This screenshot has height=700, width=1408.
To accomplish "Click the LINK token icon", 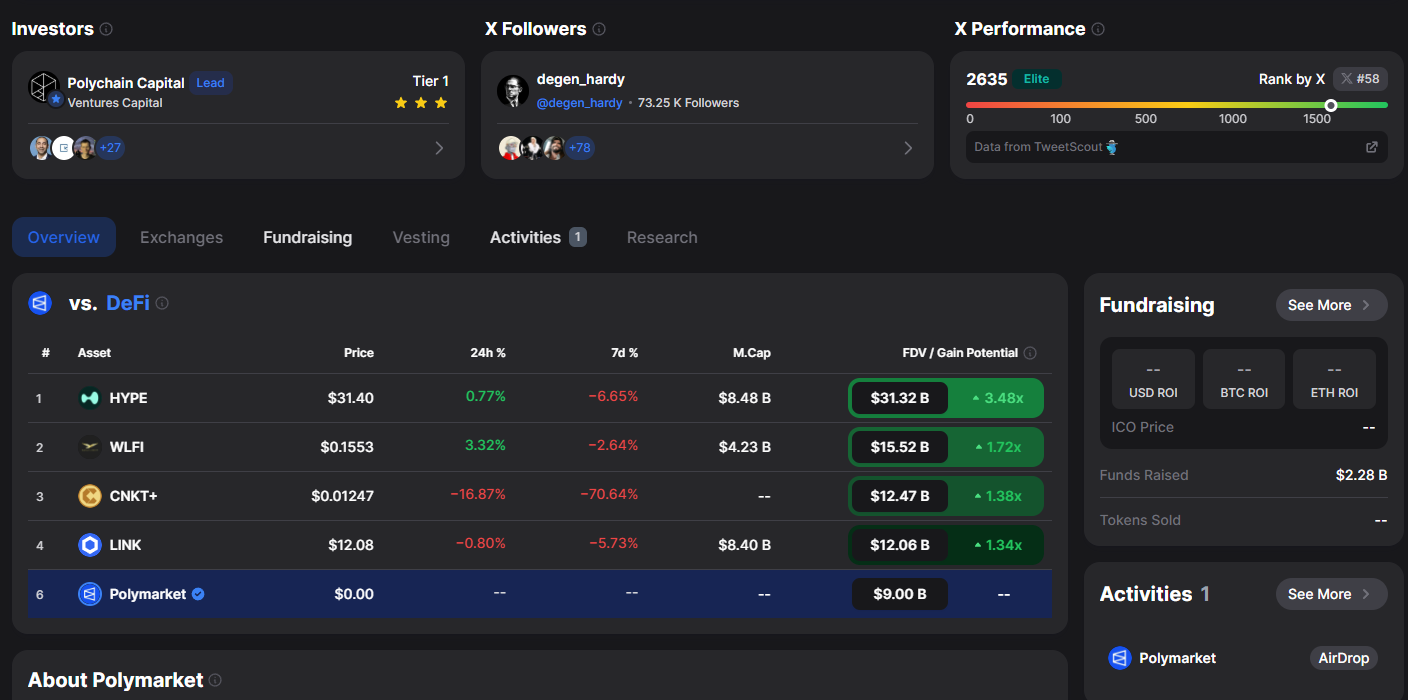I will pos(90,545).
